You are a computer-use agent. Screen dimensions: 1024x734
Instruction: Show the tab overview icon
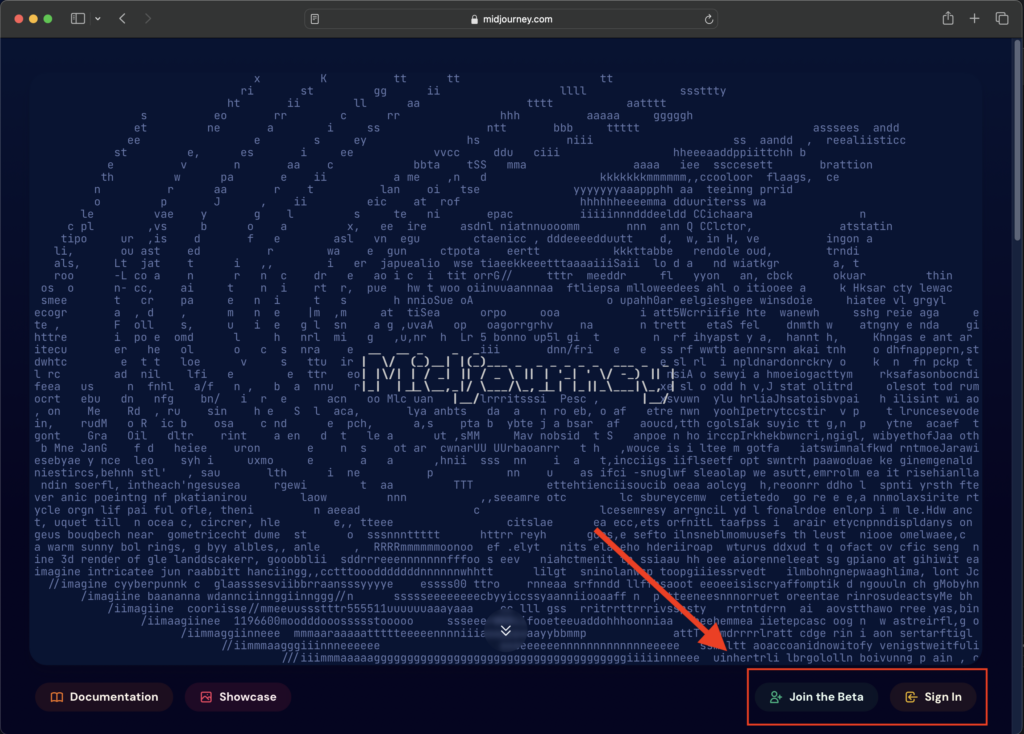coord(1002,18)
